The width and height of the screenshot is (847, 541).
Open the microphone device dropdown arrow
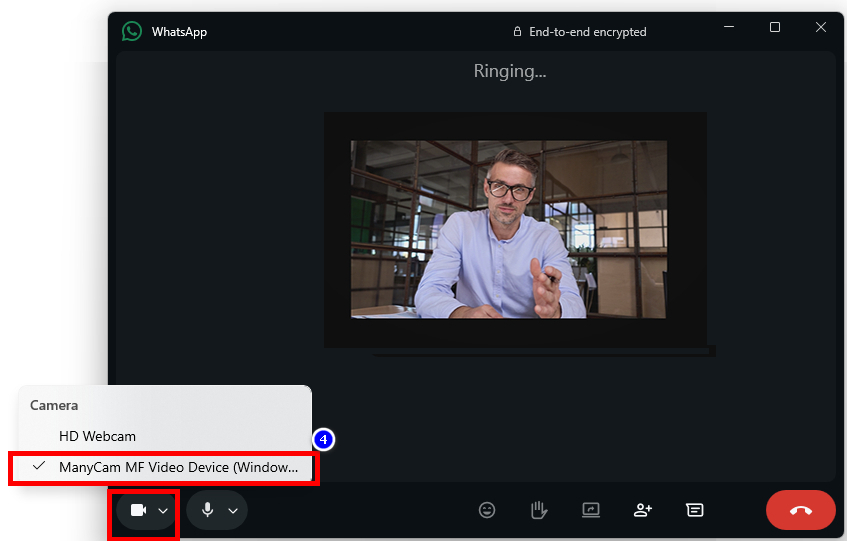233,511
